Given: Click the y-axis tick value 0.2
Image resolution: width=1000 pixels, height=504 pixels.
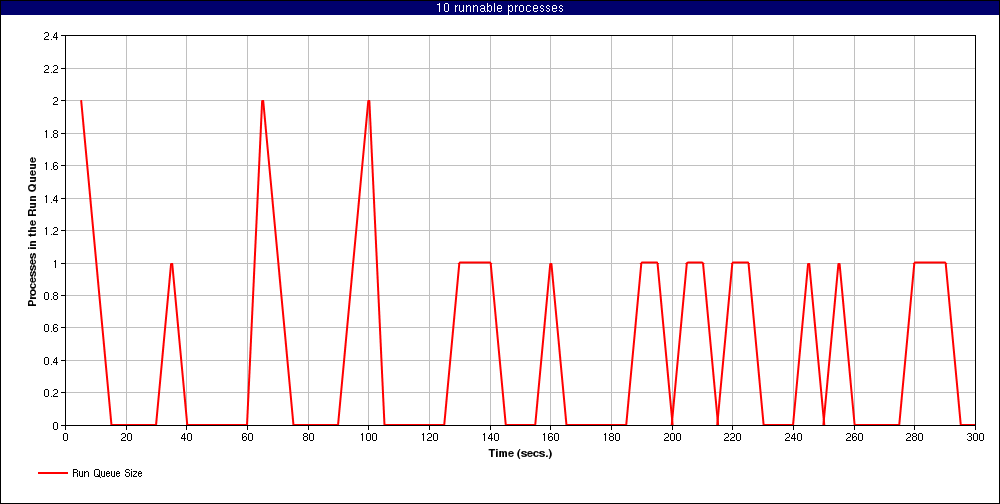Looking at the screenshot, I should (x=50, y=392).
